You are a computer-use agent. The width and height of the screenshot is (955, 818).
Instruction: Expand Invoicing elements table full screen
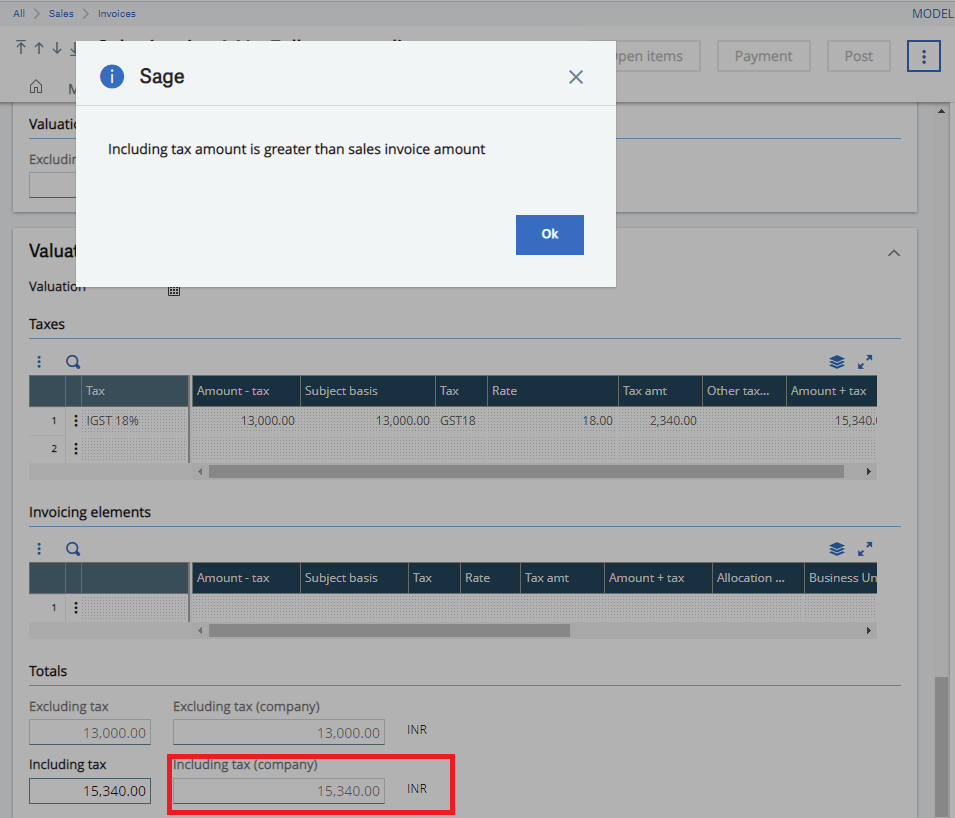coord(864,549)
